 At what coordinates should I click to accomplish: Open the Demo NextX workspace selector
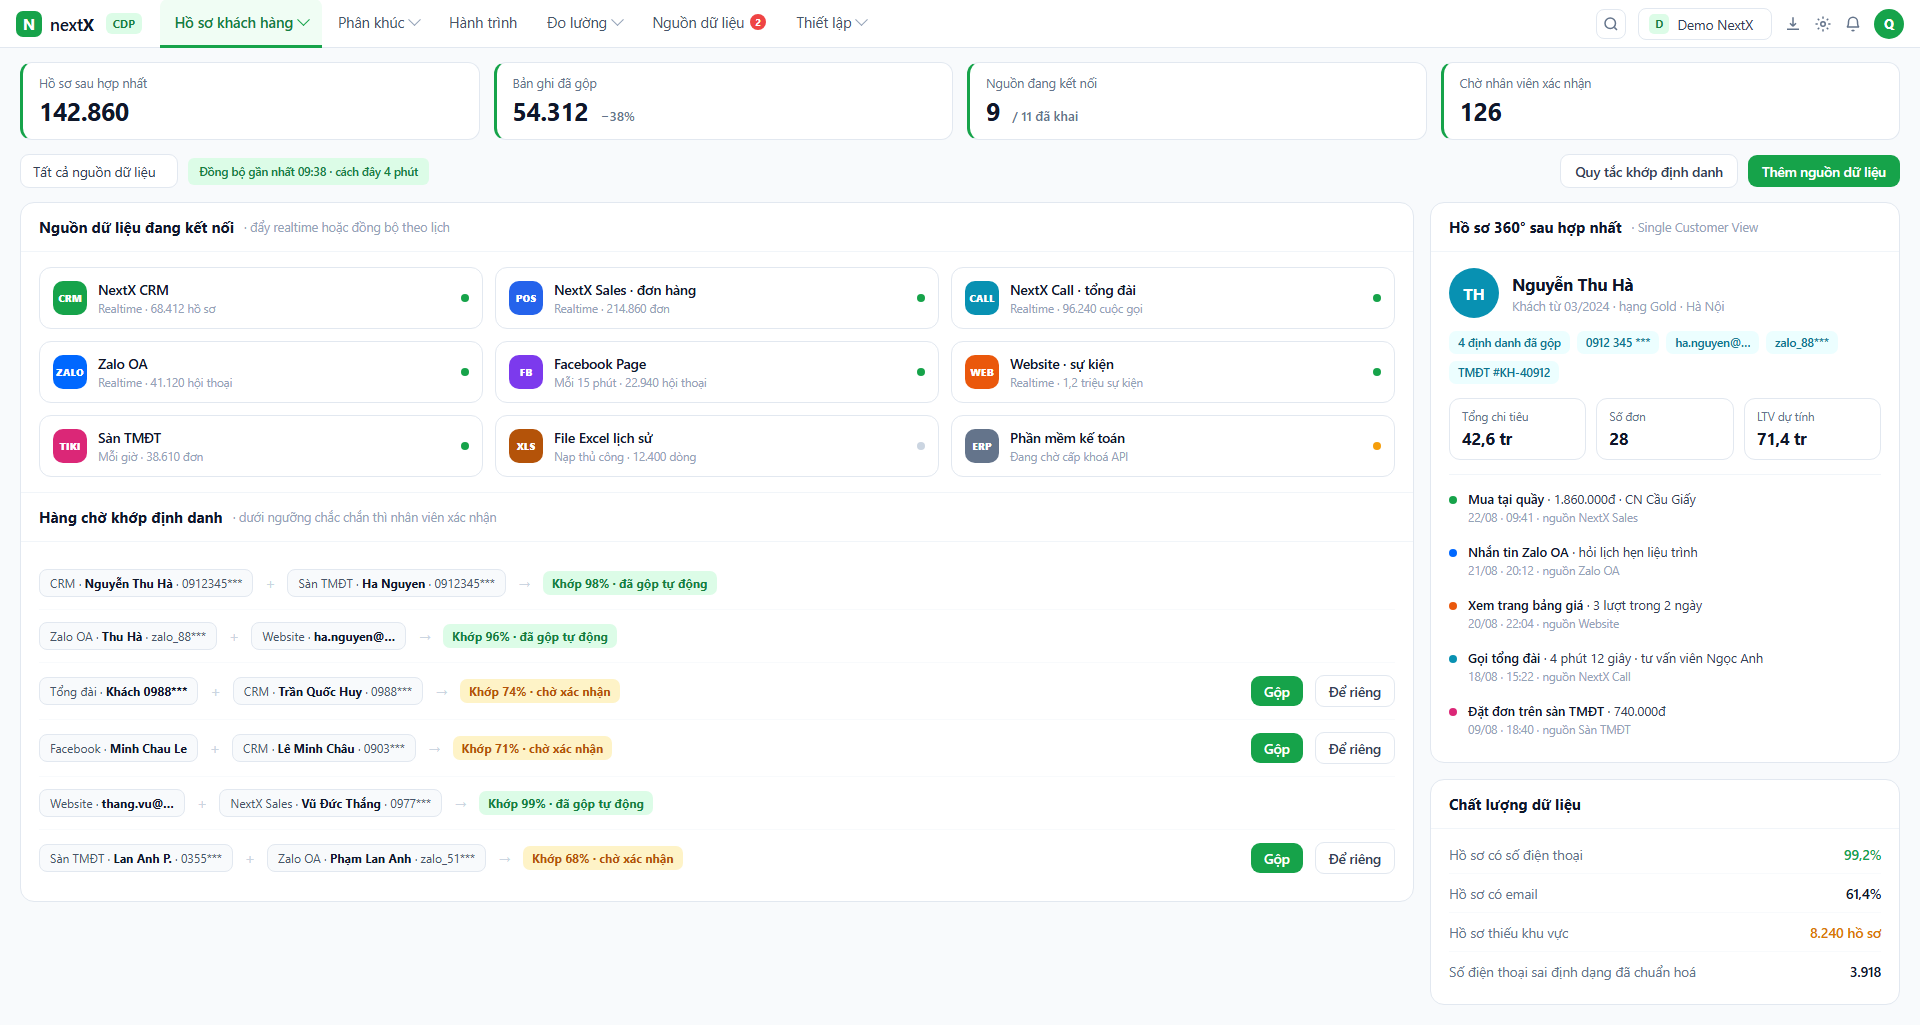pyautogui.click(x=1704, y=24)
